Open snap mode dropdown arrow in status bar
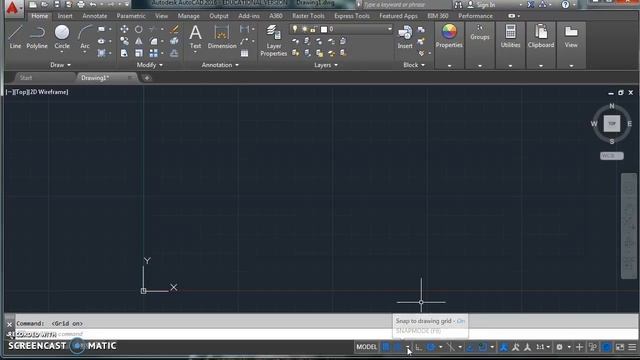This screenshot has height=360, width=640. pos(407,347)
